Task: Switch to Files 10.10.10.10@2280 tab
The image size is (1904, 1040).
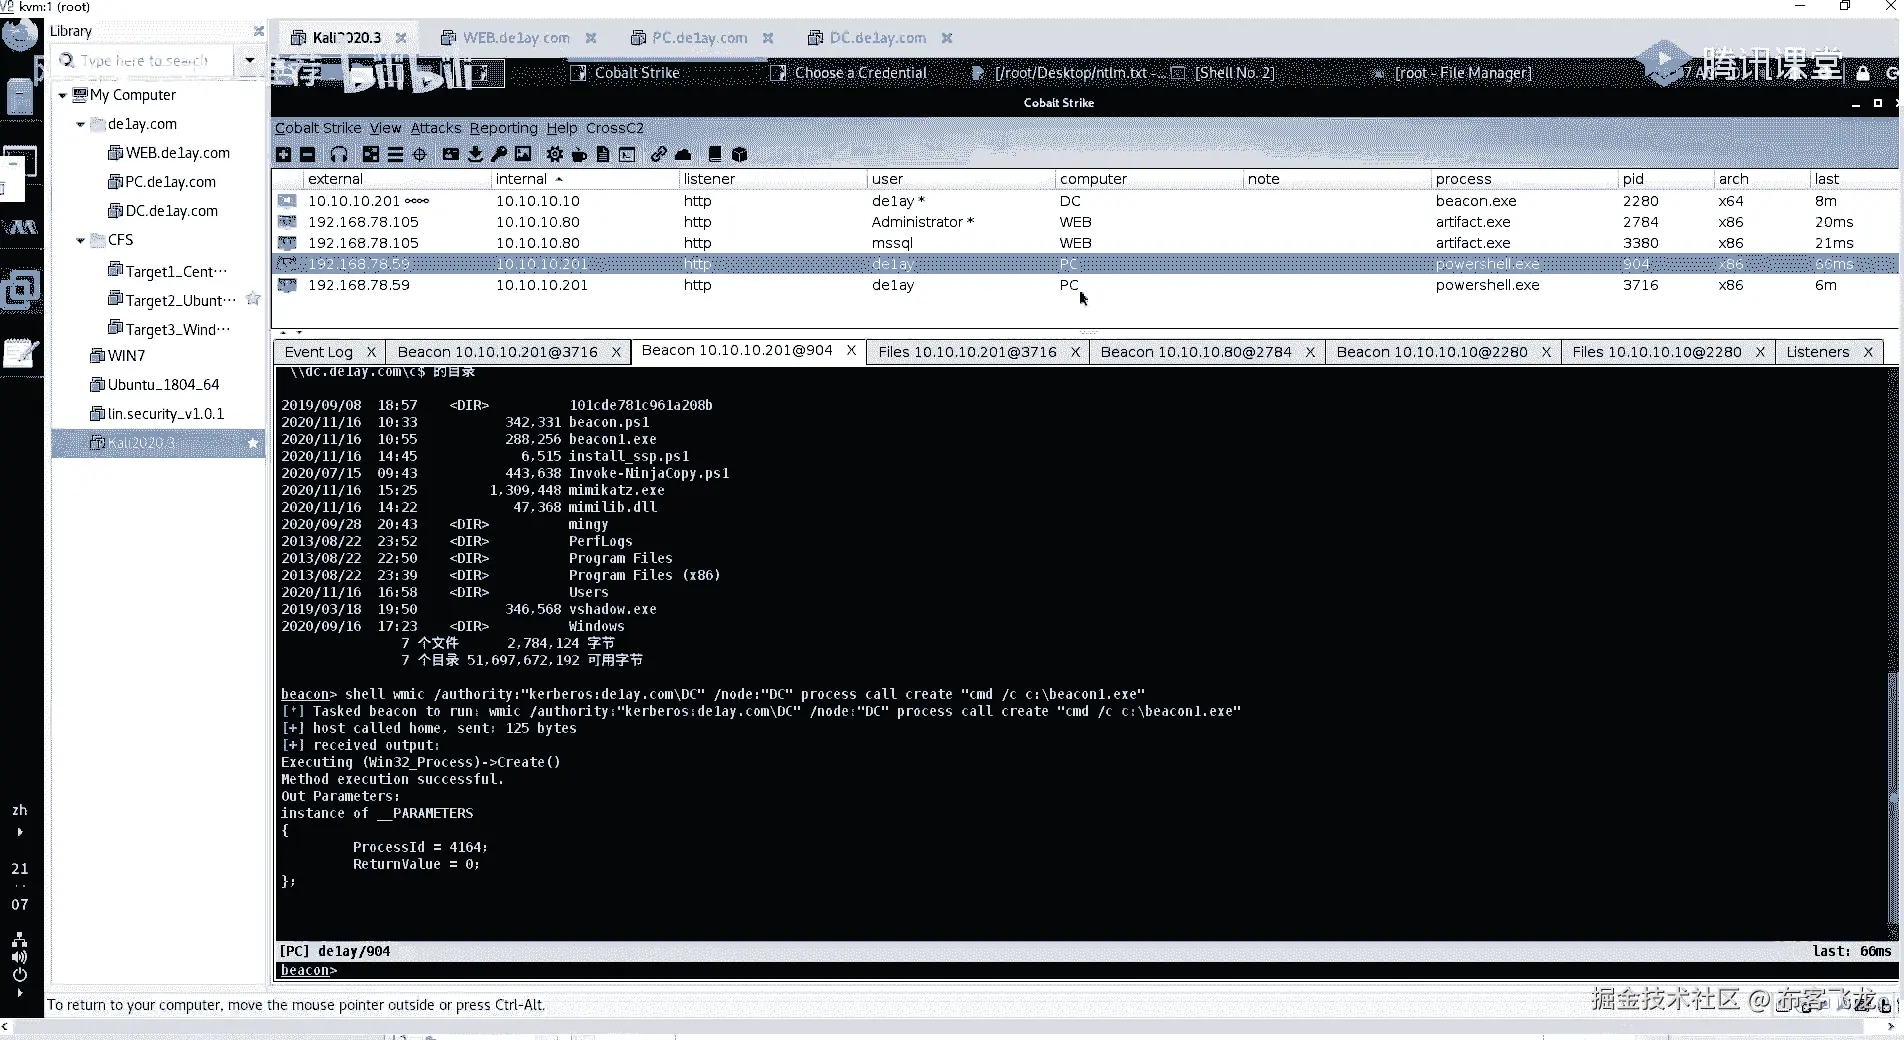Action: point(1657,352)
